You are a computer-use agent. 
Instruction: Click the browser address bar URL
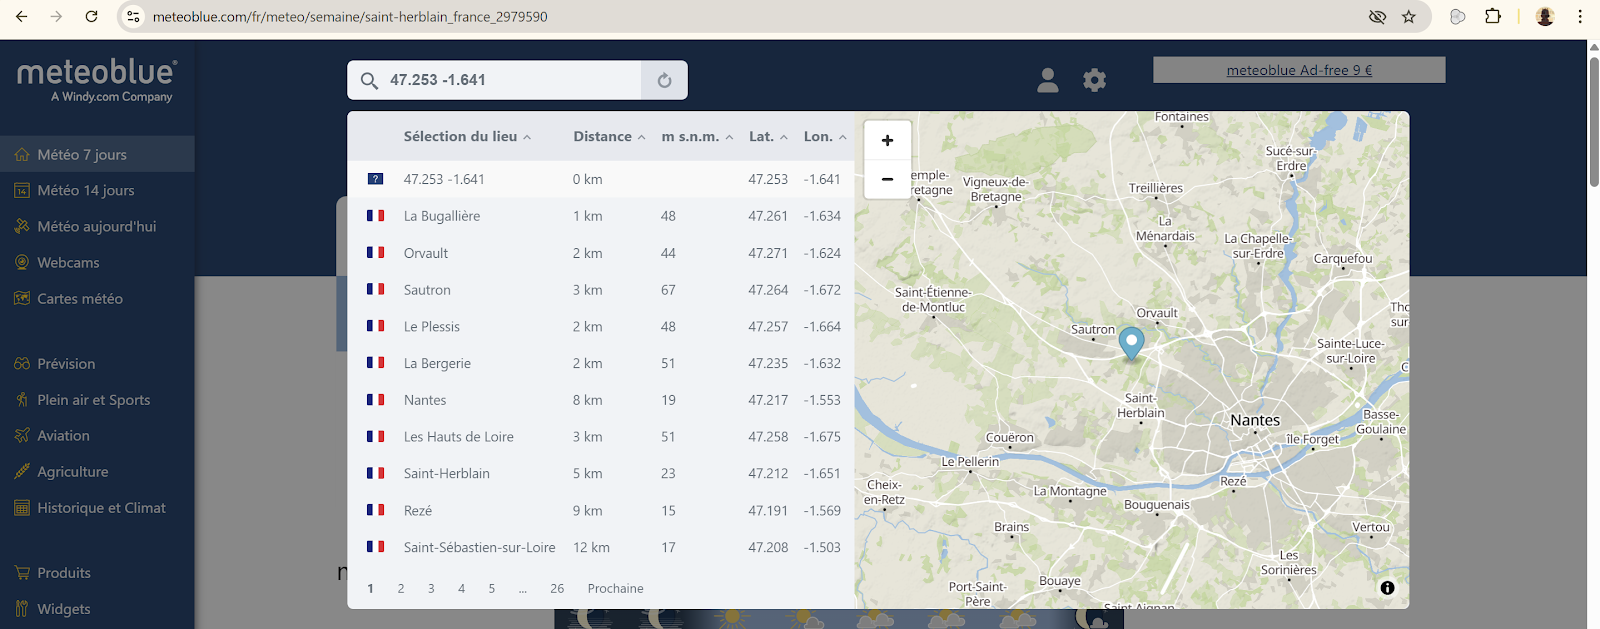(x=350, y=17)
